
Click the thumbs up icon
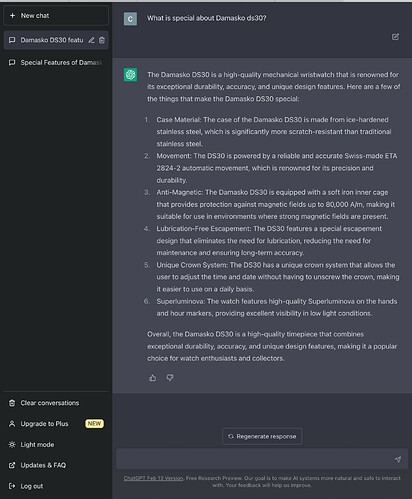pos(153,378)
